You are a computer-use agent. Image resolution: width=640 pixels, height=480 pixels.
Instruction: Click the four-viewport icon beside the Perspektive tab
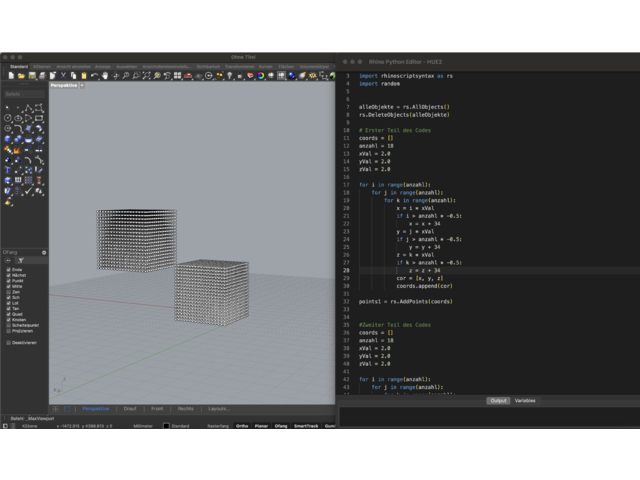click(56, 409)
